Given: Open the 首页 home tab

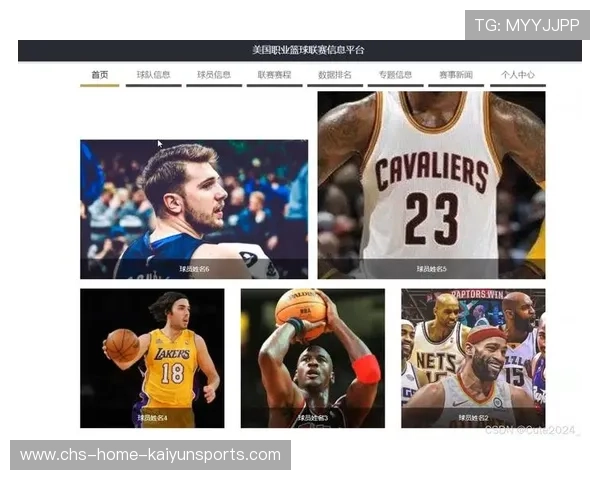Looking at the screenshot, I should point(99,75).
